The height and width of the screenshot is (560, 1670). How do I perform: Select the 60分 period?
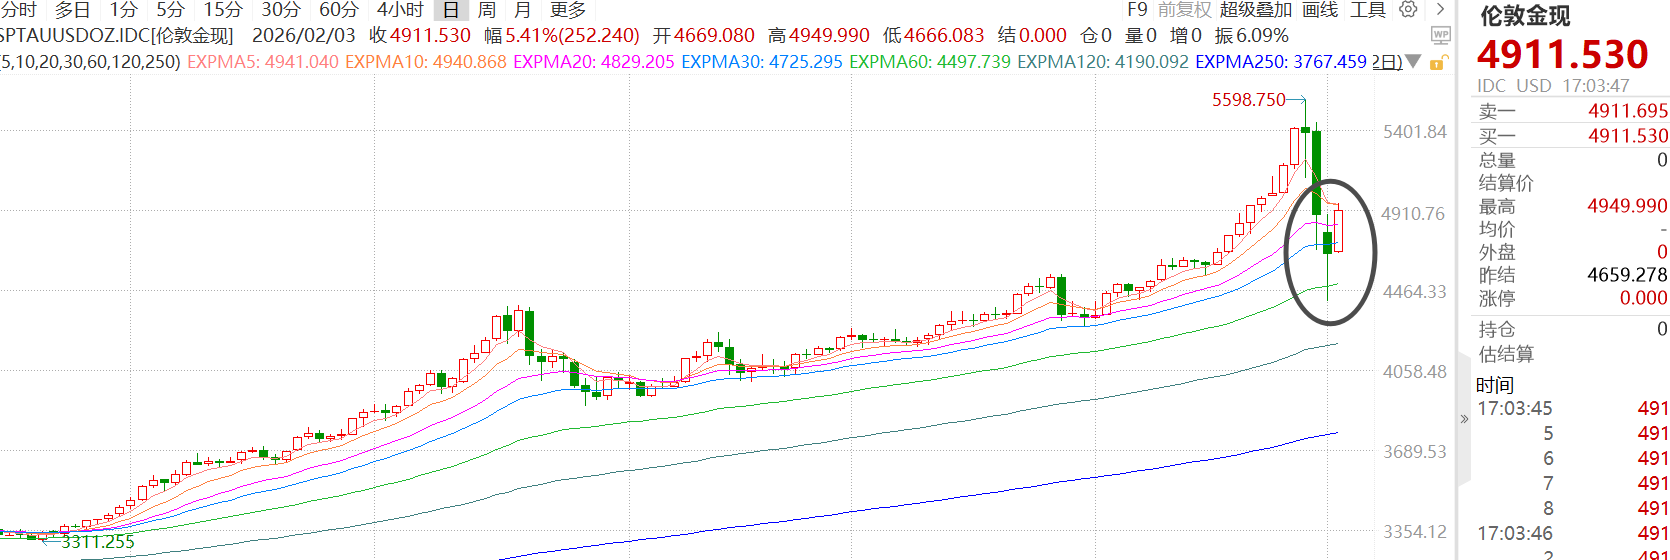339,10
